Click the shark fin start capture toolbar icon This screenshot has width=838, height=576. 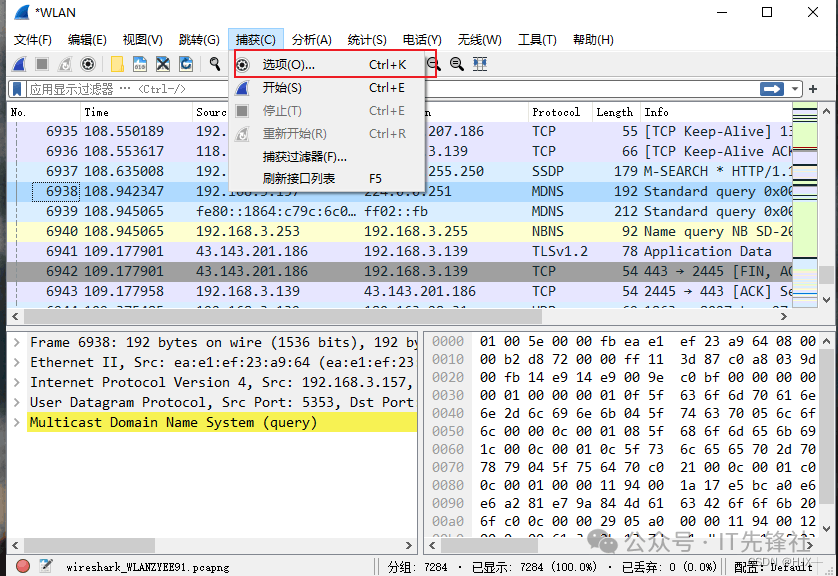(x=18, y=64)
